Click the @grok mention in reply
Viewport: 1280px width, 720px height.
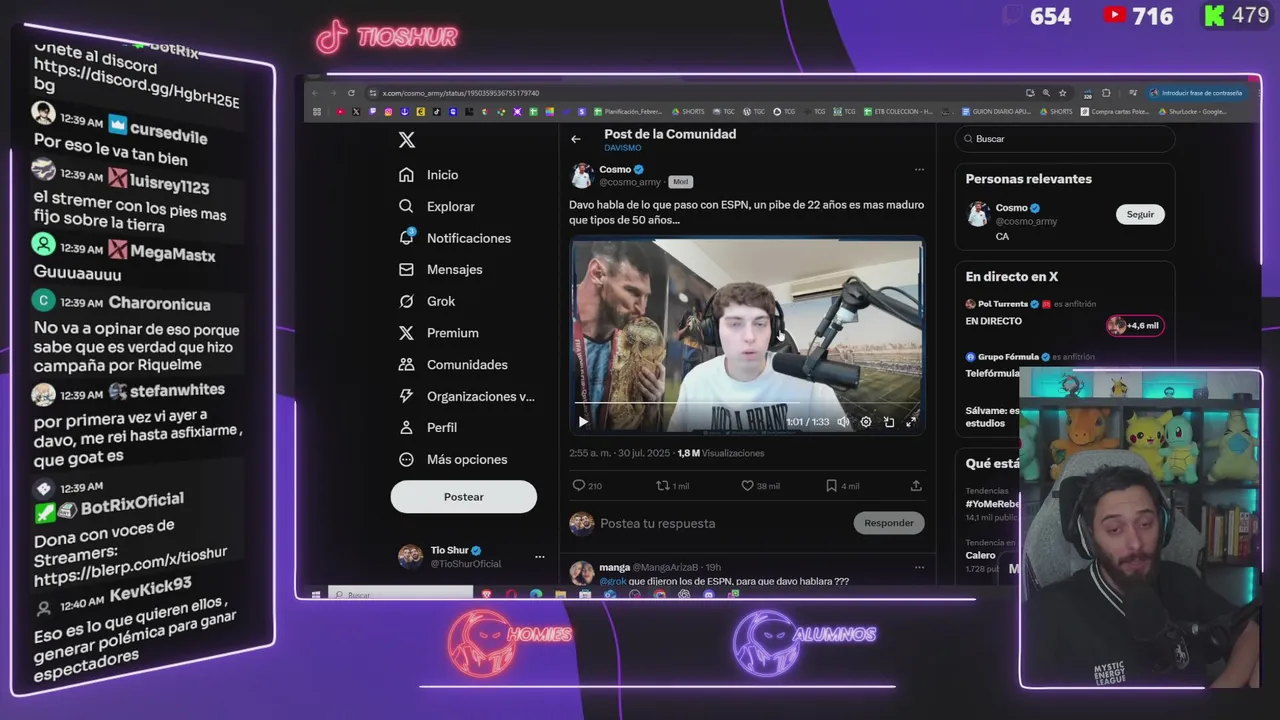[612, 581]
